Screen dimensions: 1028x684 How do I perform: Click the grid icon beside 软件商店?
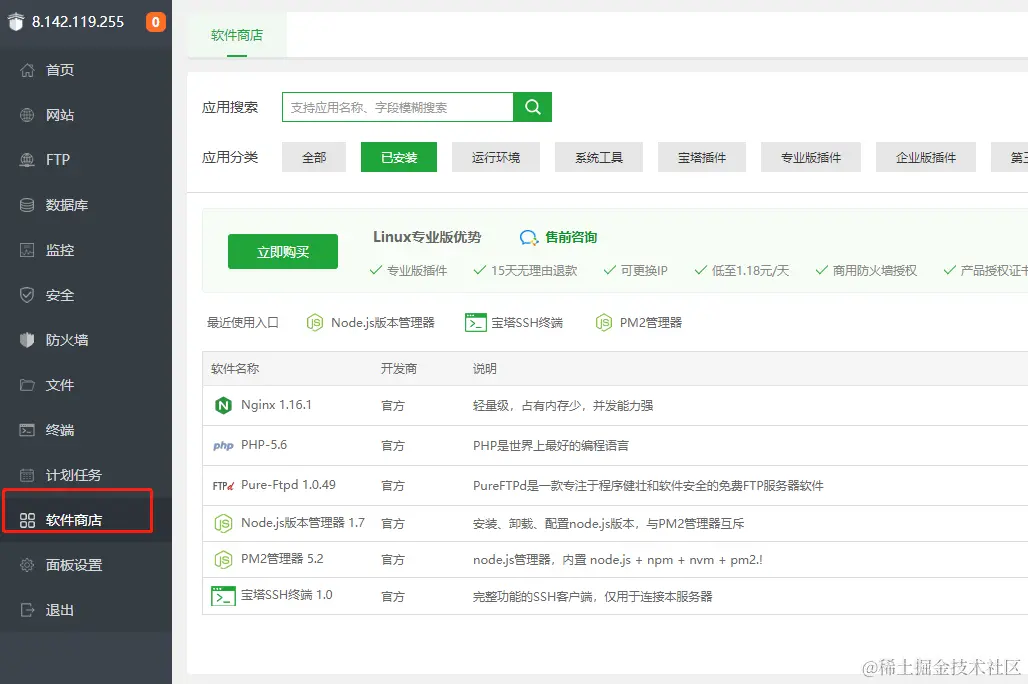27,520
